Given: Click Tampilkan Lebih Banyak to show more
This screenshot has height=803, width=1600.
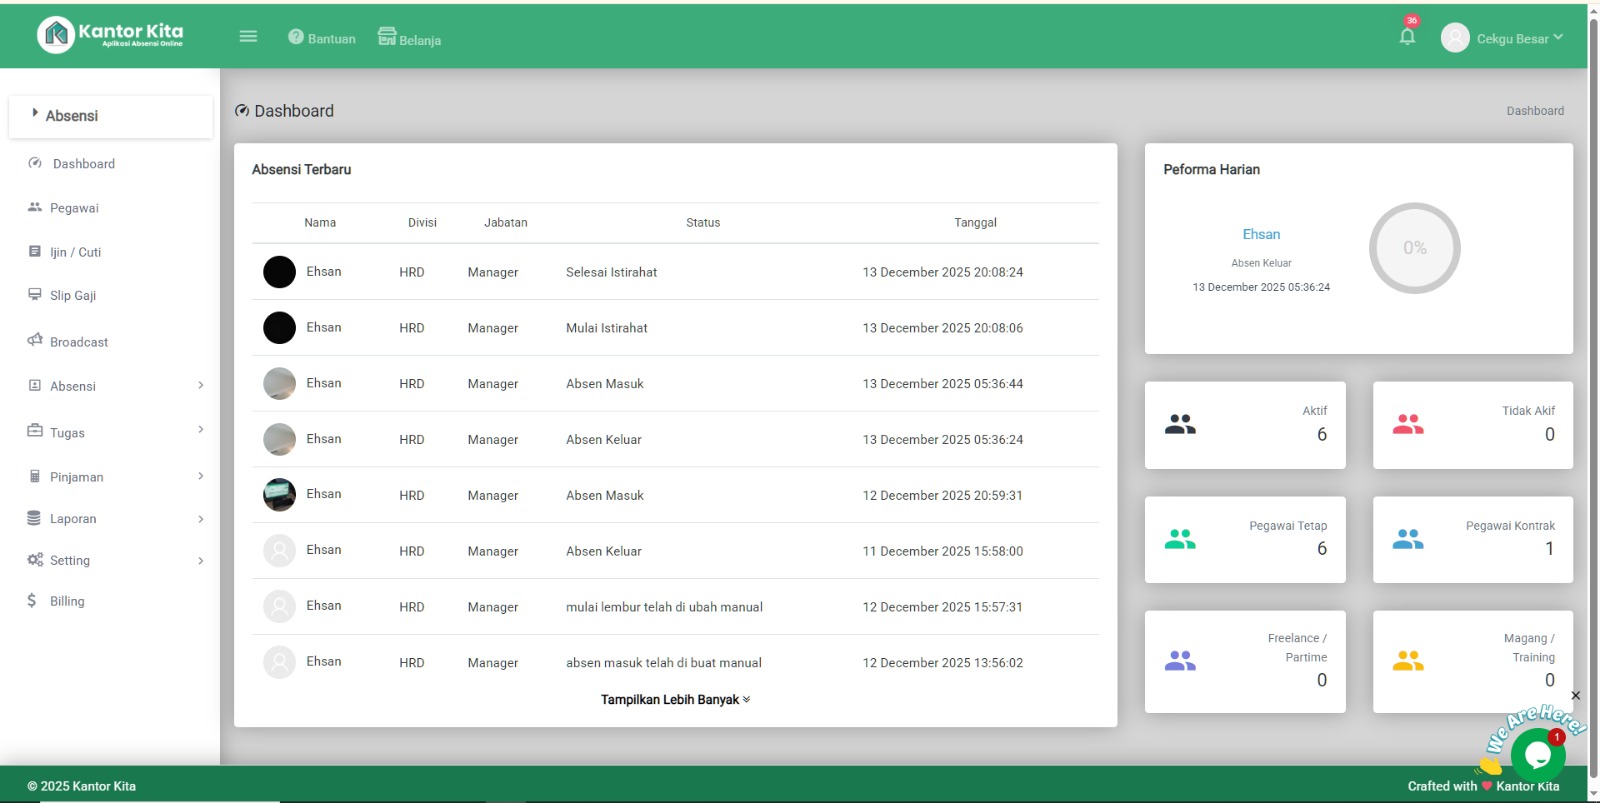Looking at the screenshot, I should pos(675,700).
